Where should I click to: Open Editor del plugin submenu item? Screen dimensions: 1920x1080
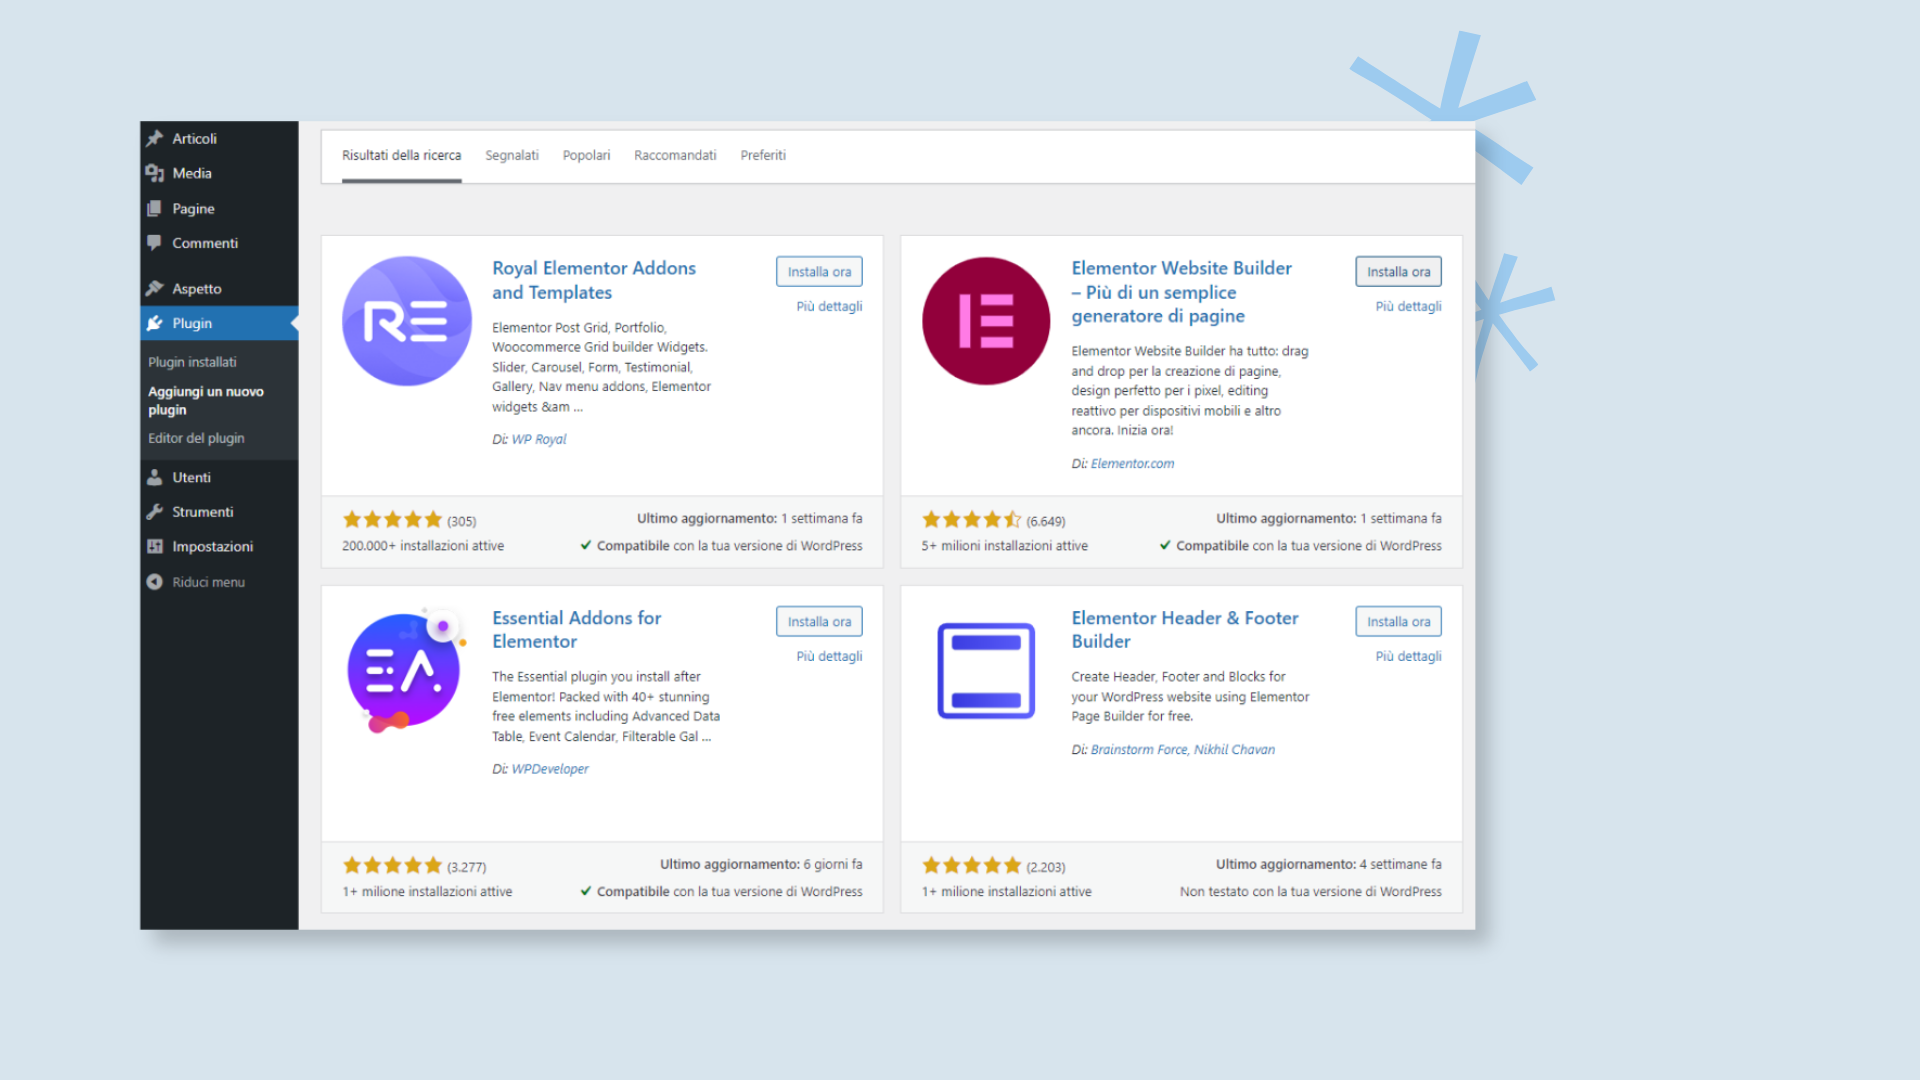click(196, 438)
